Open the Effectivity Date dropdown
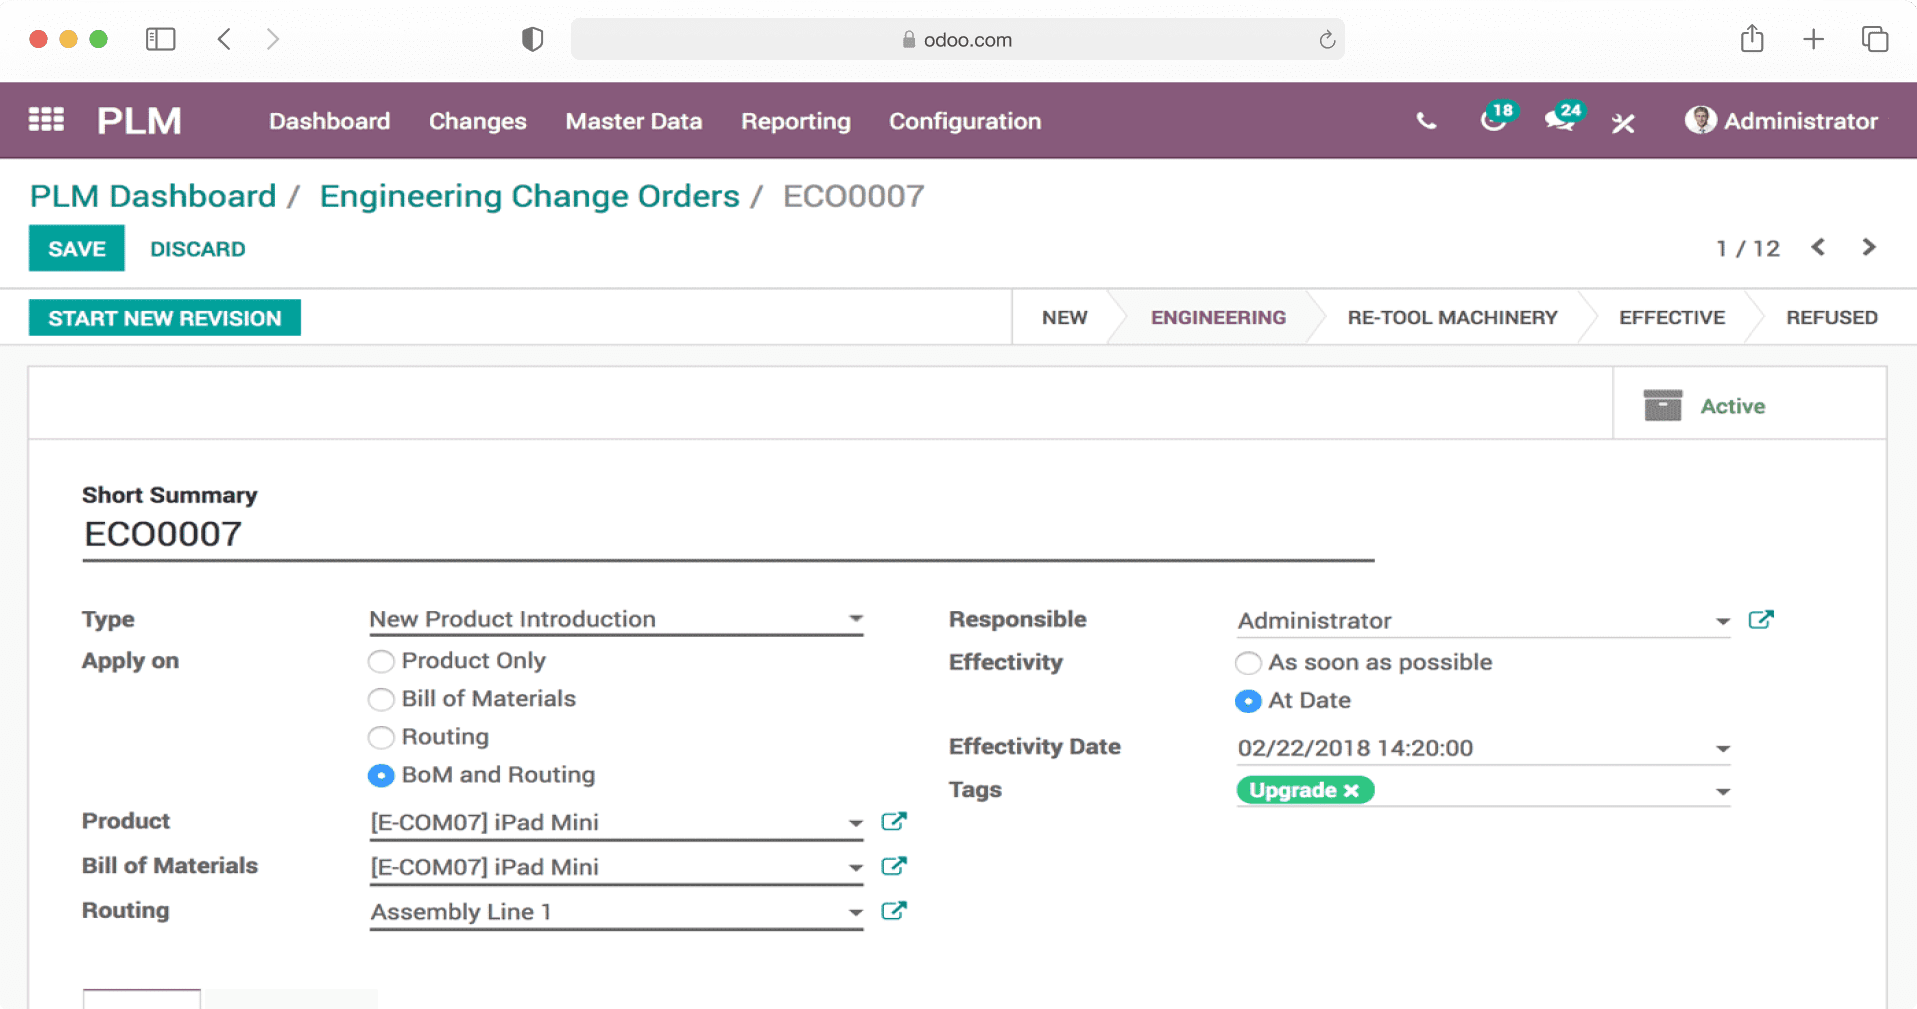1917x1009 pixels. point(1722,749)
